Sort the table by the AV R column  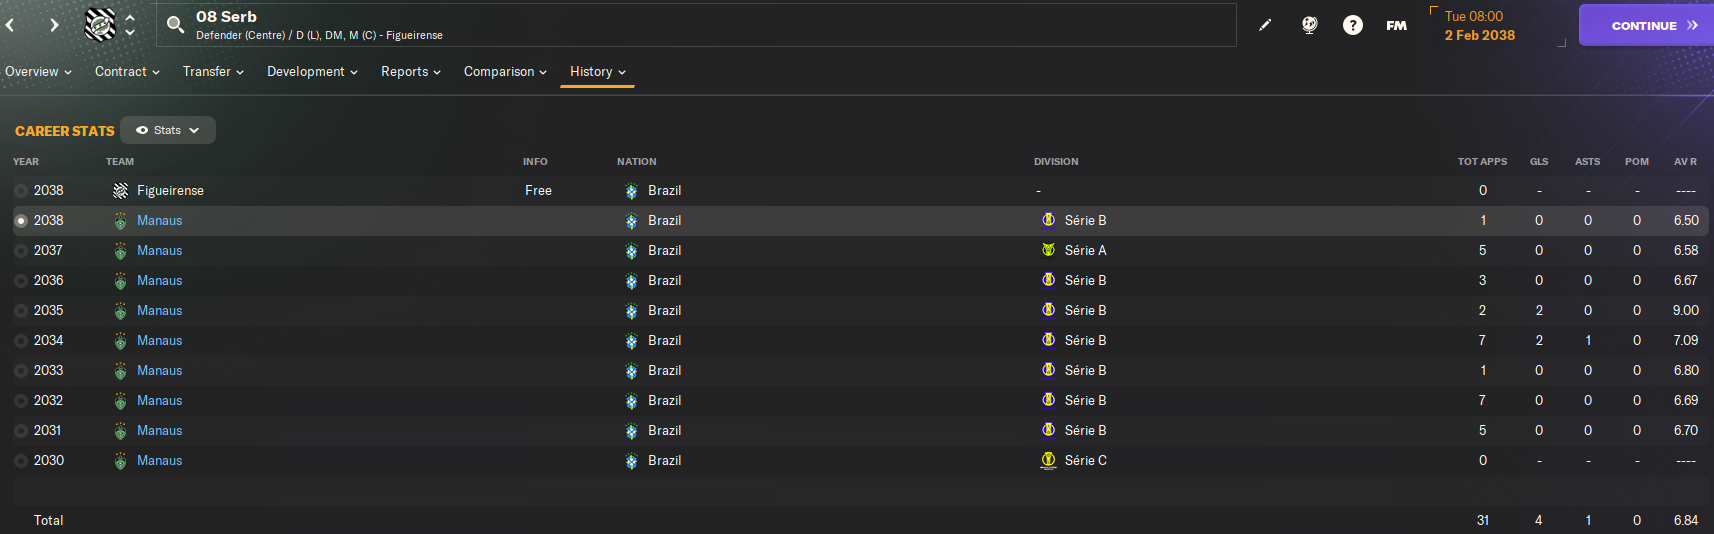point(1685,161)
